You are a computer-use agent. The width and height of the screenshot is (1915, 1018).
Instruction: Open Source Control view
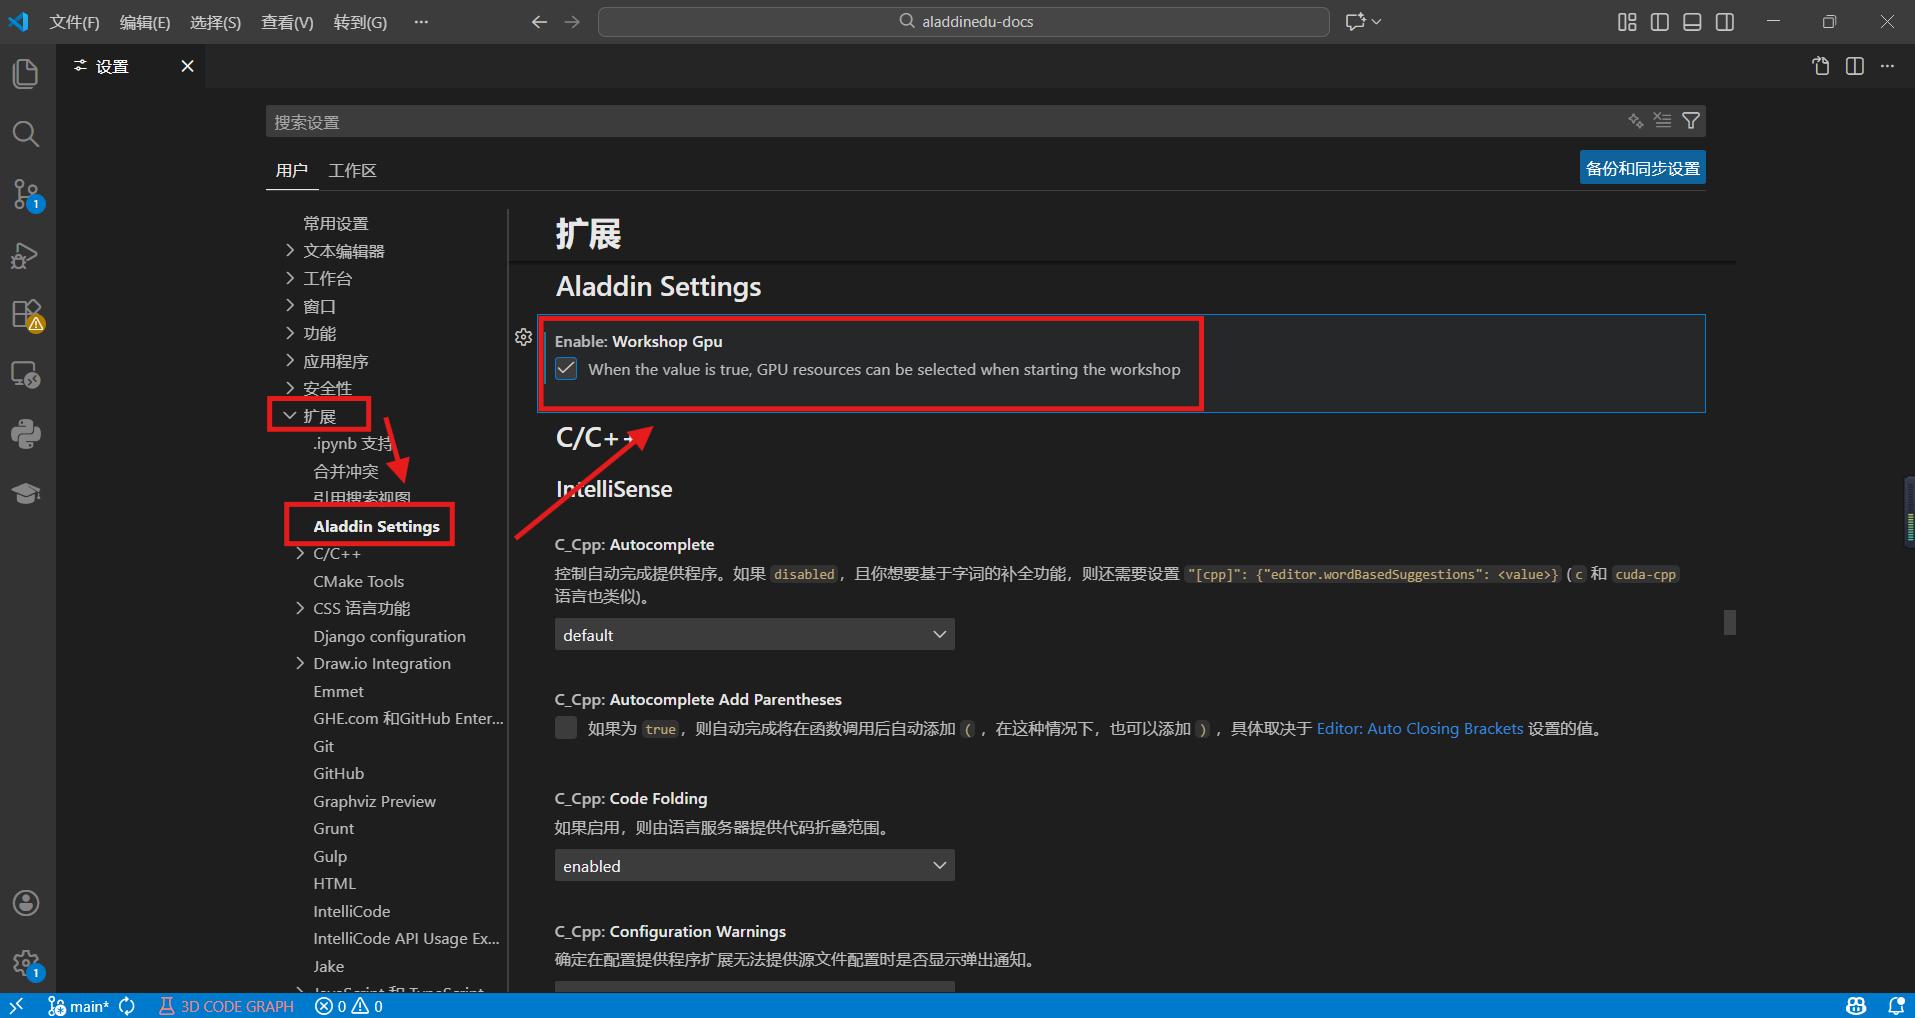tap(26, 194)
